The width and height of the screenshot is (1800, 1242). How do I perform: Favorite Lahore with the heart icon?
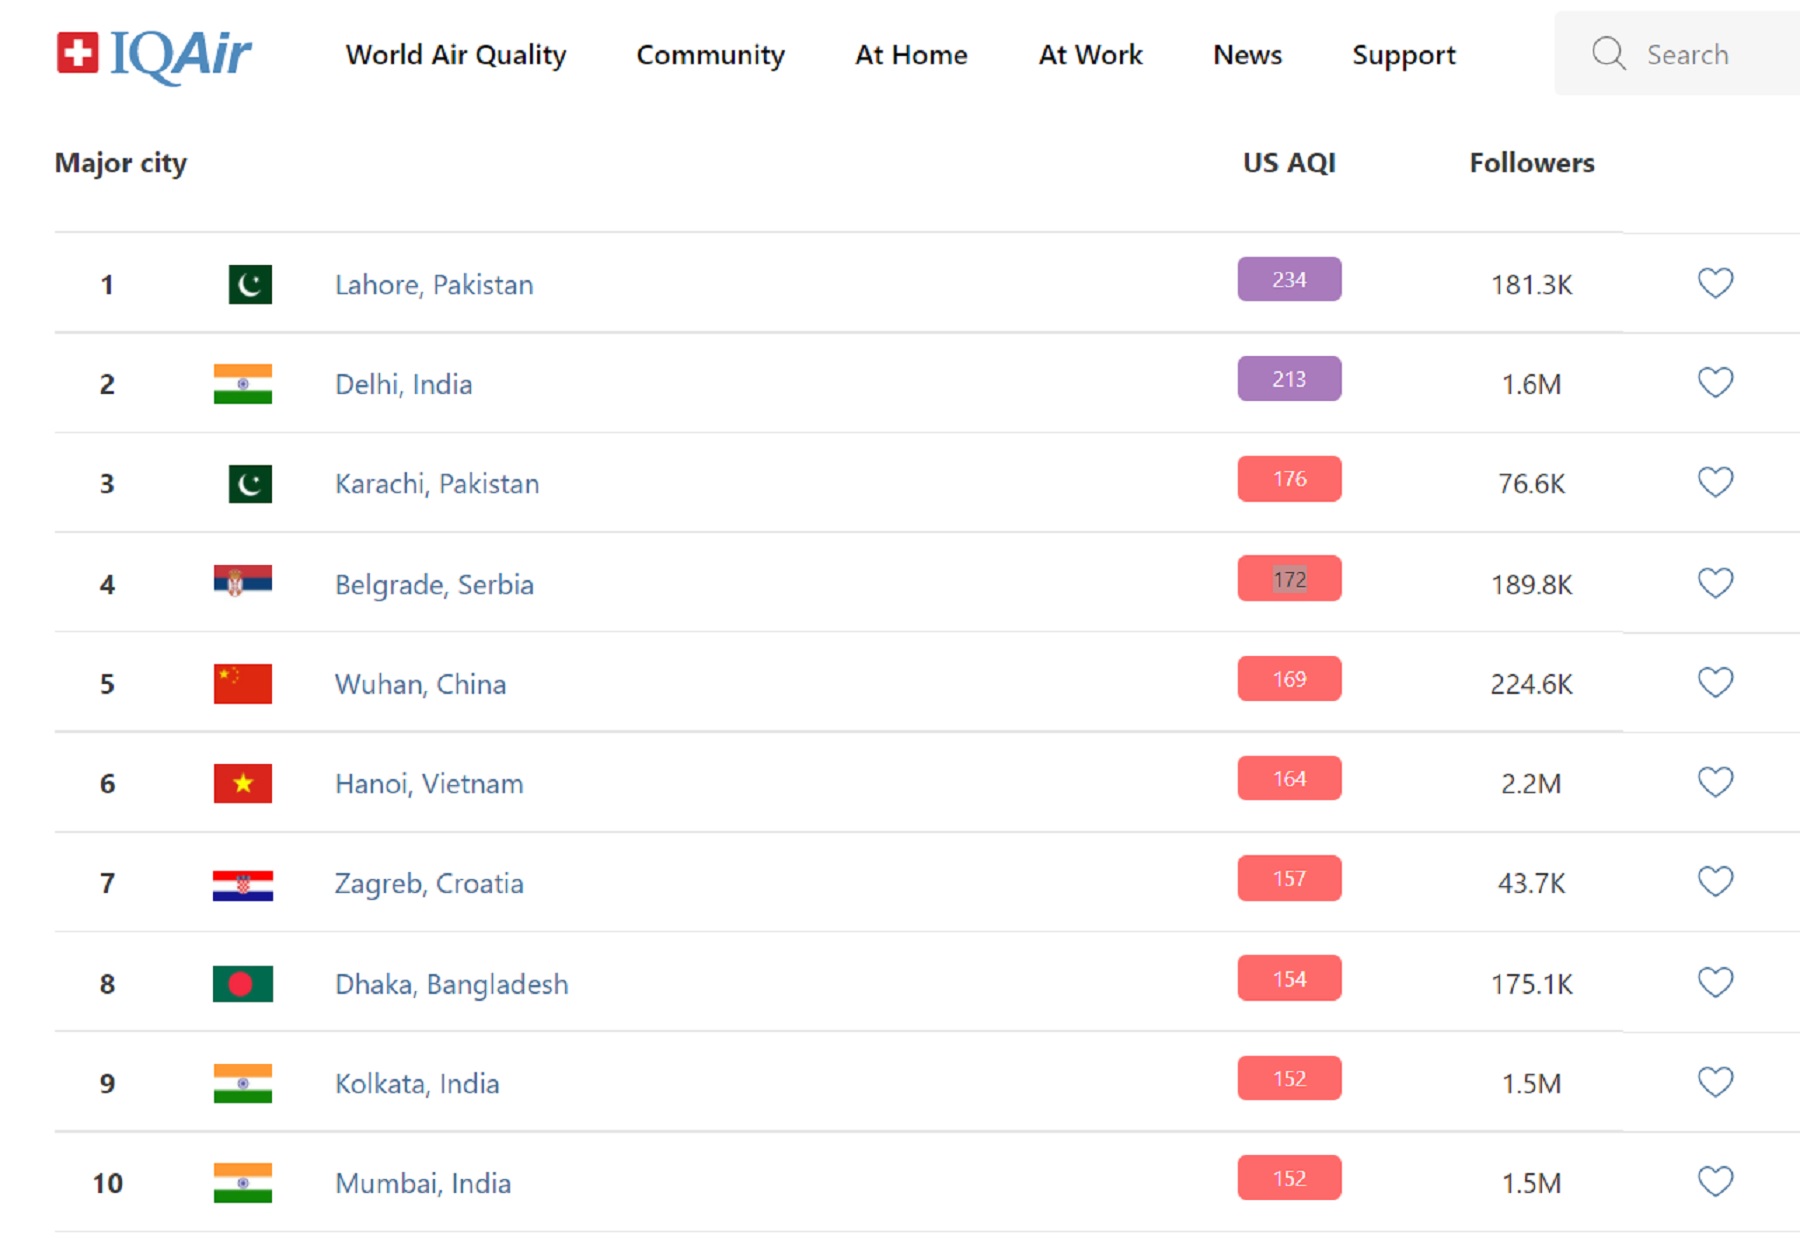[1715, 284]
